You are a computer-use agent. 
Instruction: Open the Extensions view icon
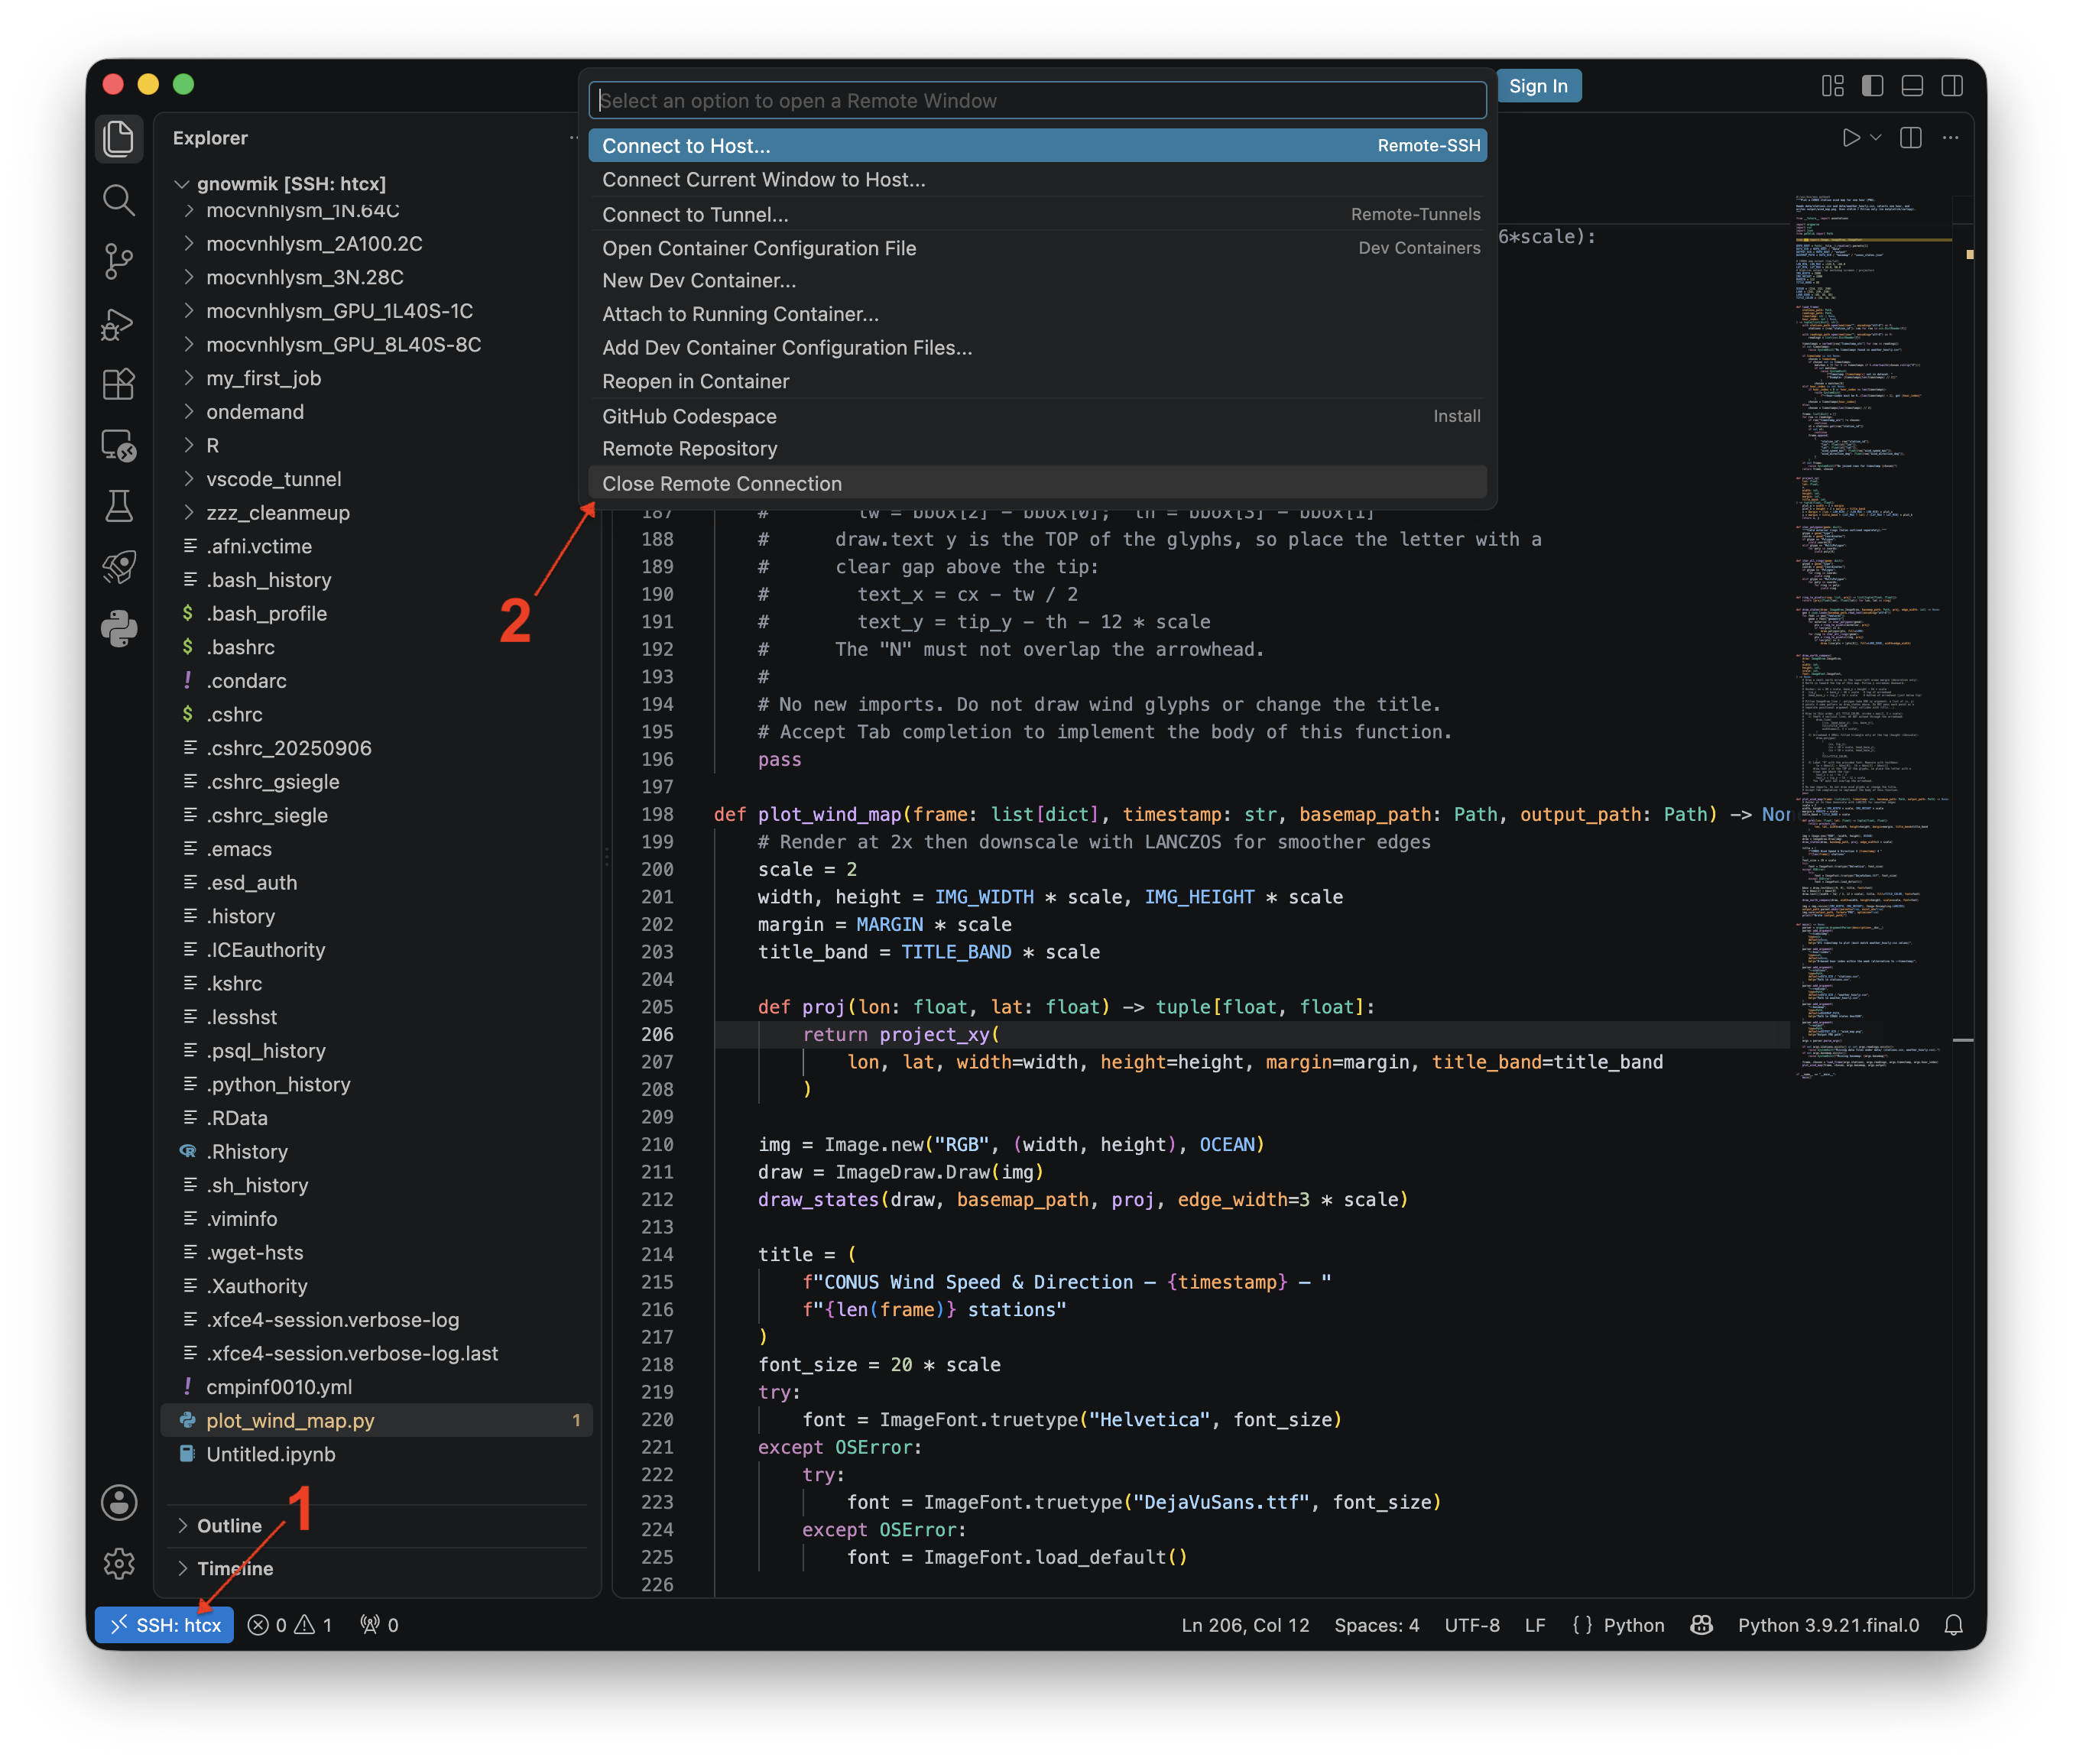(118, 384)
